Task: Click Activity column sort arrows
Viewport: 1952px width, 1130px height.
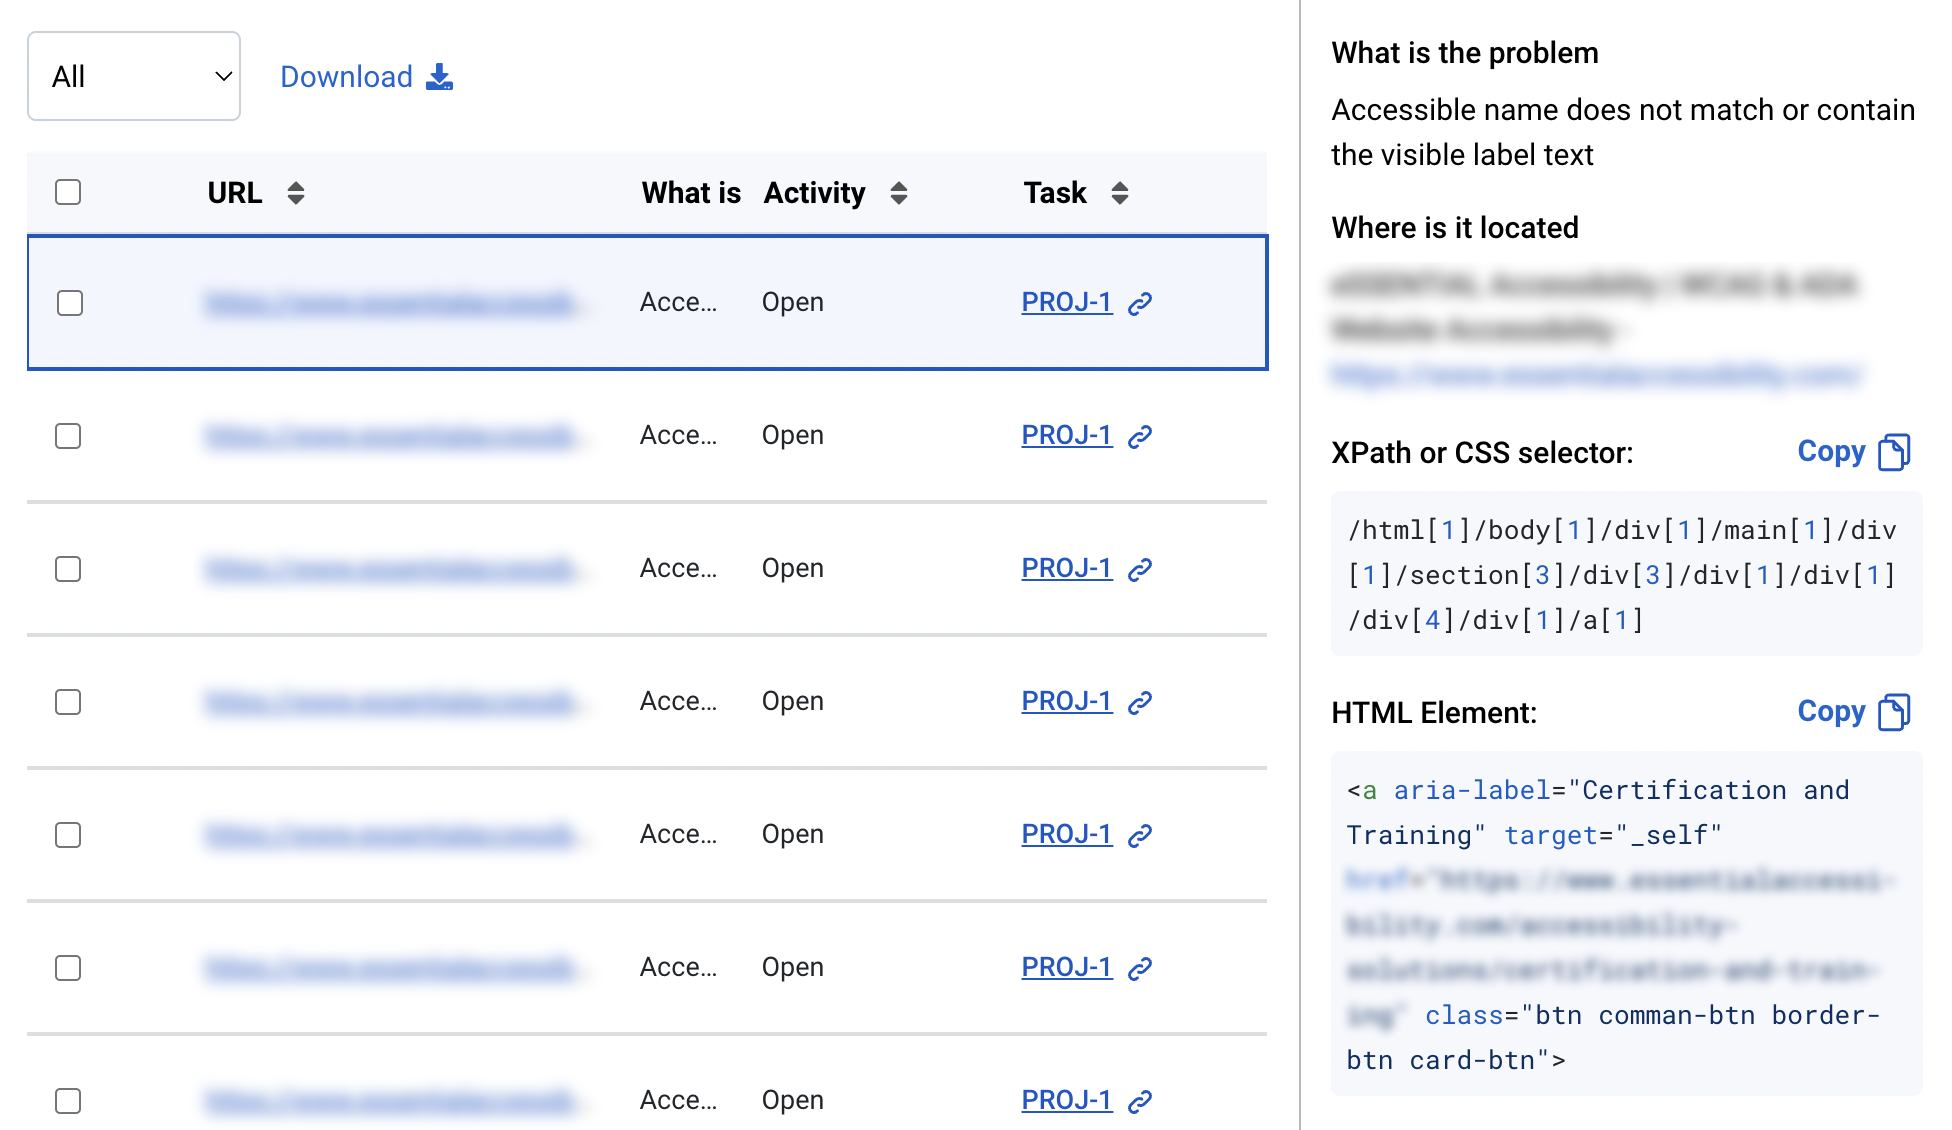Action: pos(898,193)
